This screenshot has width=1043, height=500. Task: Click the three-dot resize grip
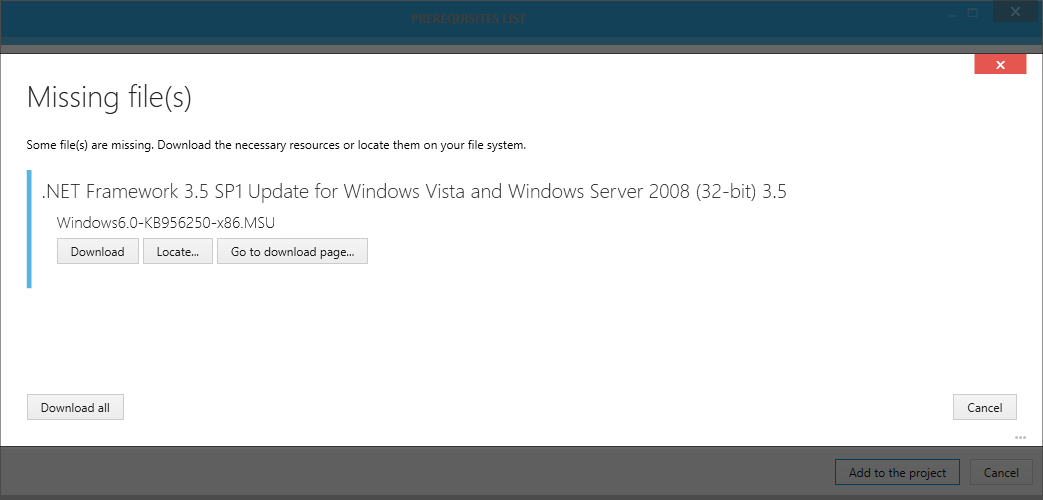(1020, 437)
